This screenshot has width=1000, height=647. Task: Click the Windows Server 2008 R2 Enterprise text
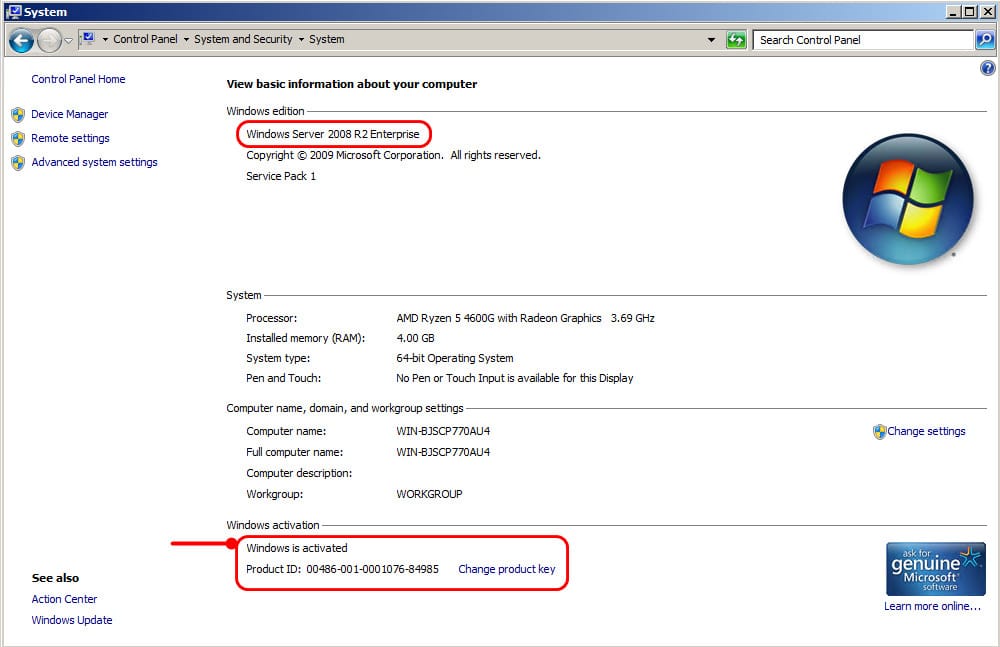(333, 134)
